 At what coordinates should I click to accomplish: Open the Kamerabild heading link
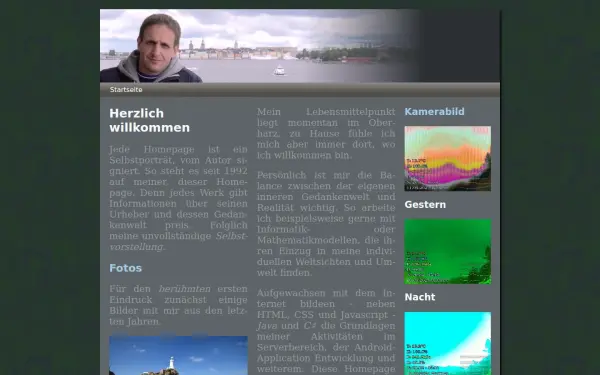coord(434,112)
